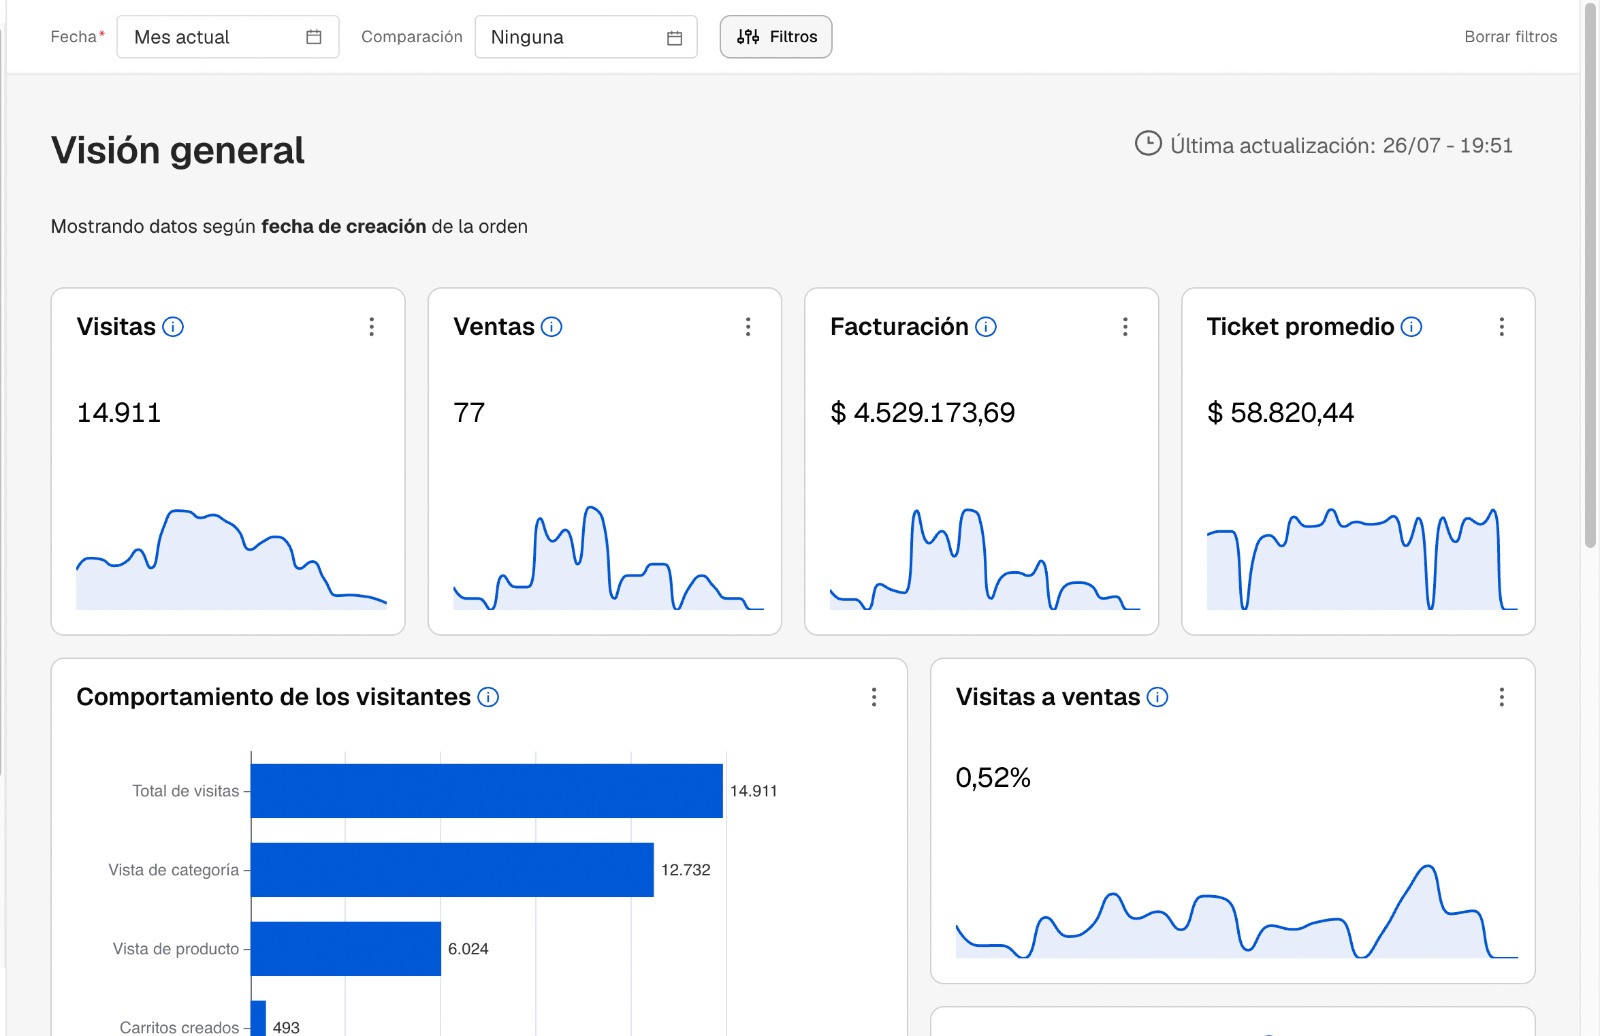Screen dimensions: 1600x1036
Task: Open the Filtros button
Action: pyautogui.click(x=776, y=37)
